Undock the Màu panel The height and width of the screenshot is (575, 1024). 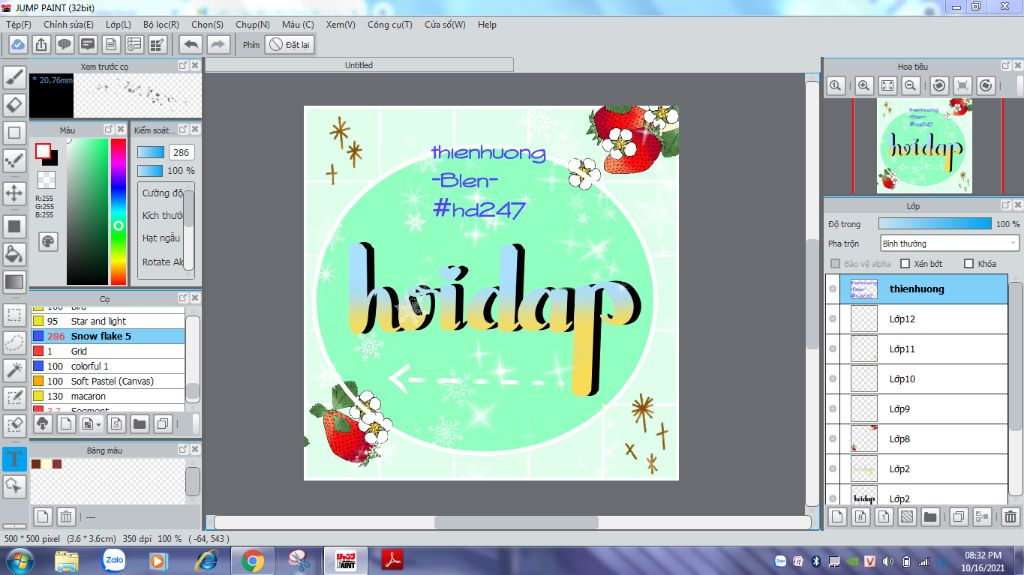point(109,129)
